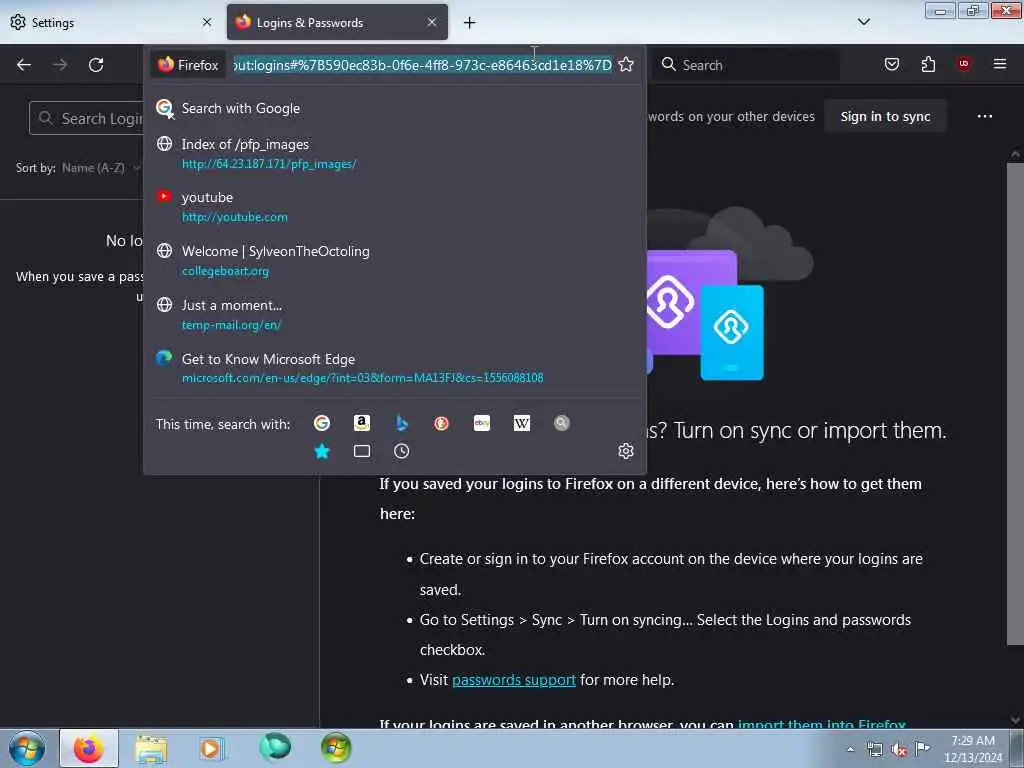Select the Logins & Passwords tab
Image resolution: width=1024 pixels, height=768 pixels.
pyautogui.click(x=337, y=22)
